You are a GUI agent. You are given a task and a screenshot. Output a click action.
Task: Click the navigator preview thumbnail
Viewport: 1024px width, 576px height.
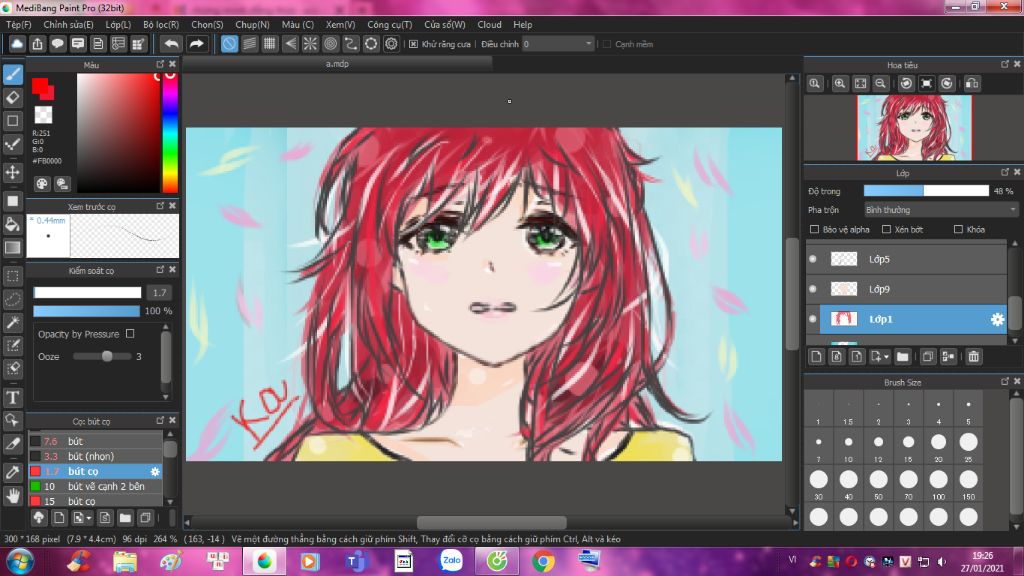click(x=914, y=127)
